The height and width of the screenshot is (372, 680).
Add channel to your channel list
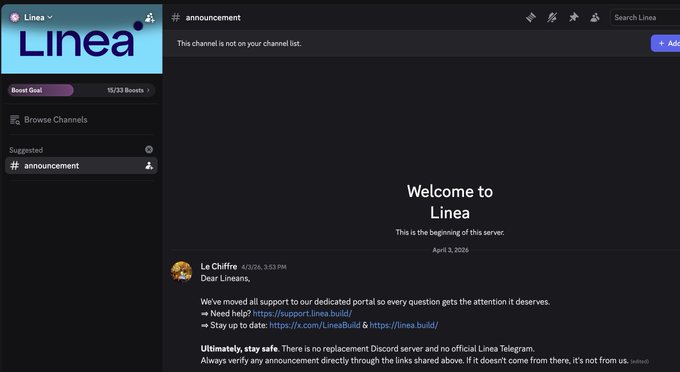pyautogui.click(x=665, y=43)
